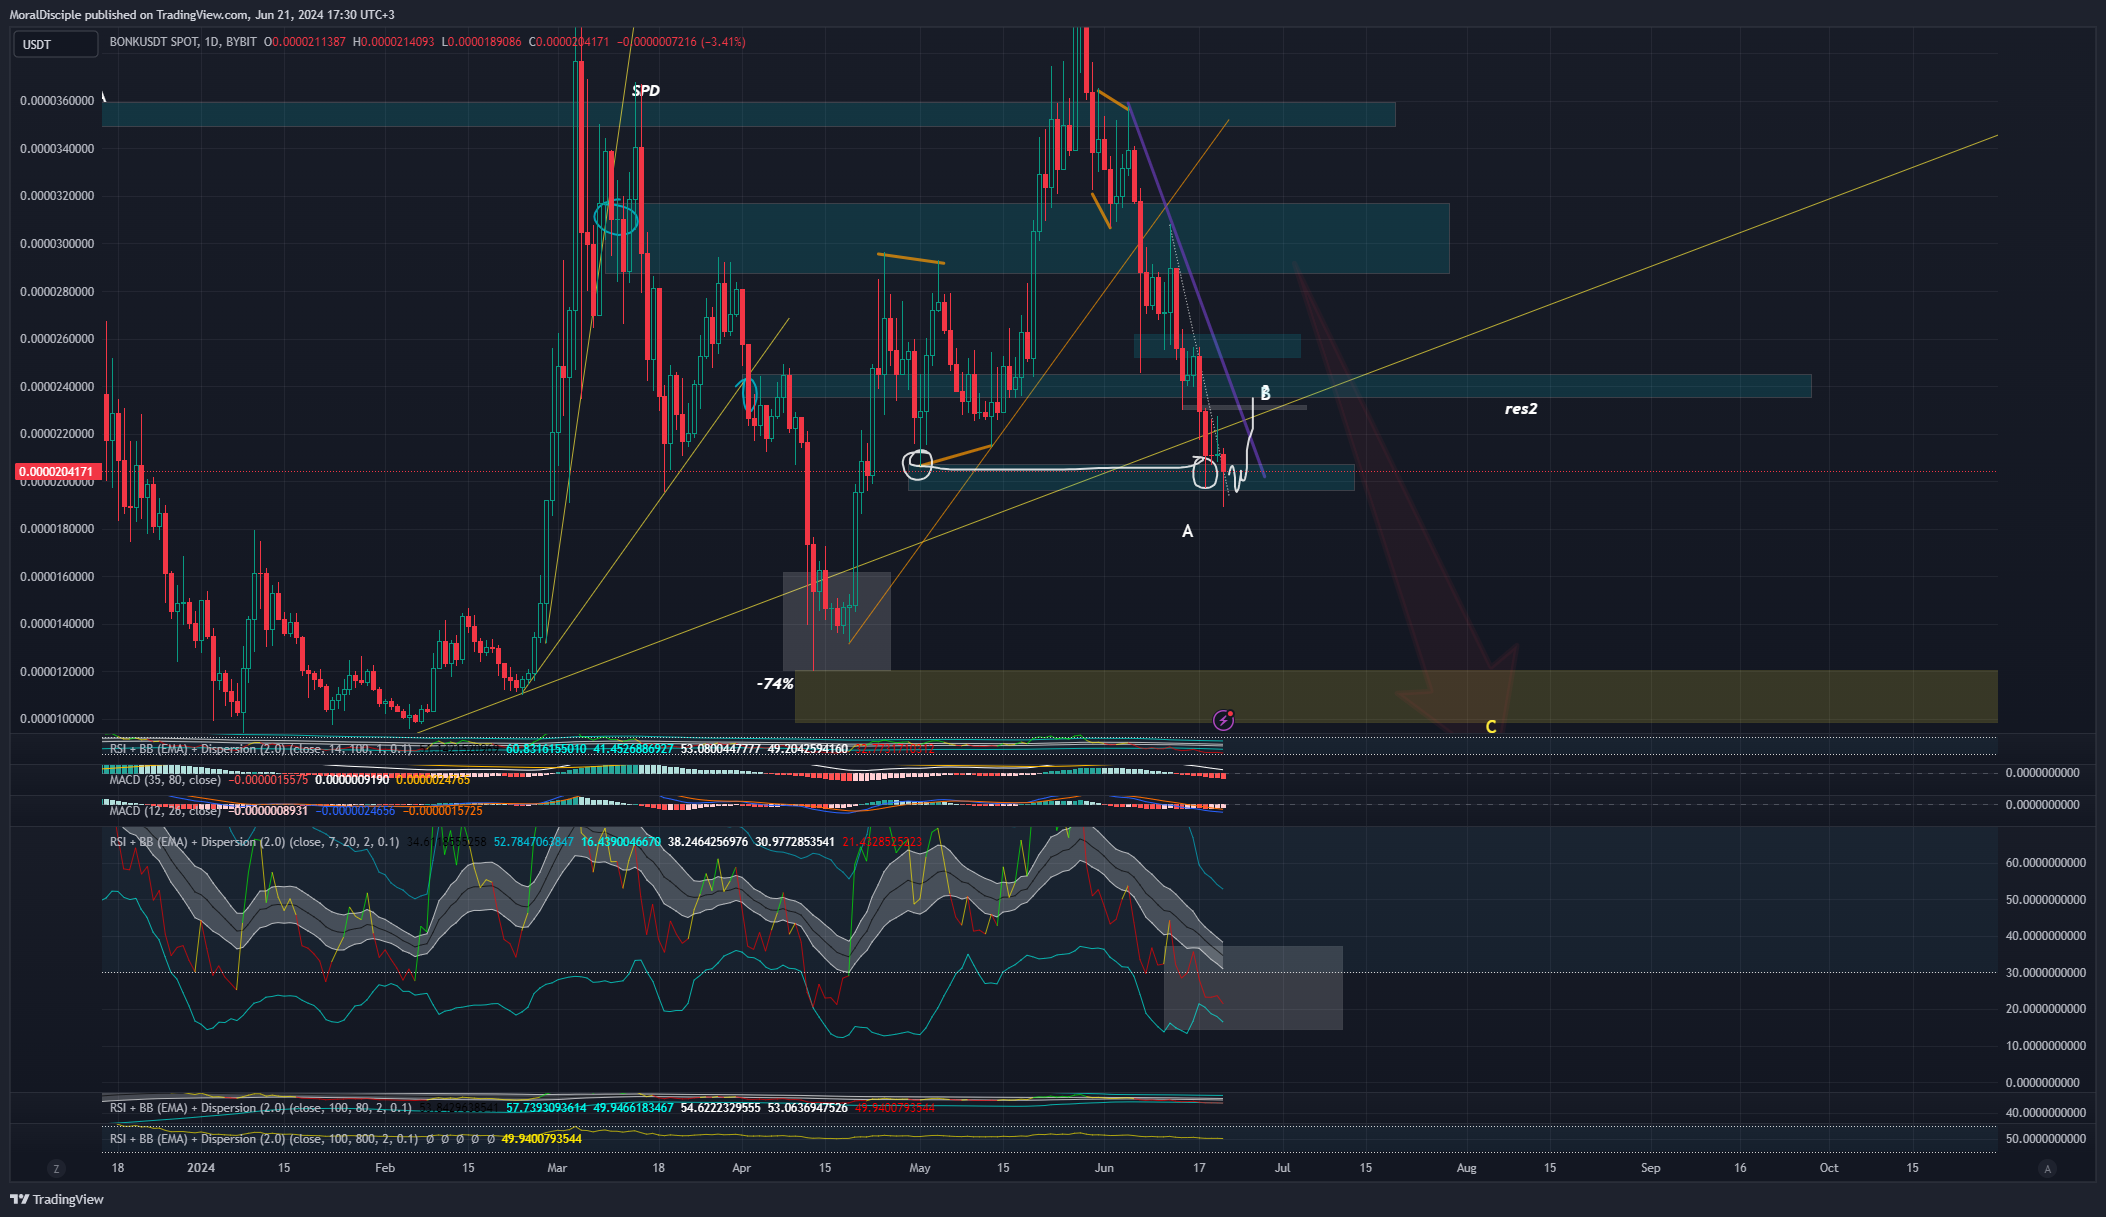This screenshot has height=1217, width=2106.
Task: Click RSI legend with close, 100, 80, 2
Action: (x=260, y=1108)
